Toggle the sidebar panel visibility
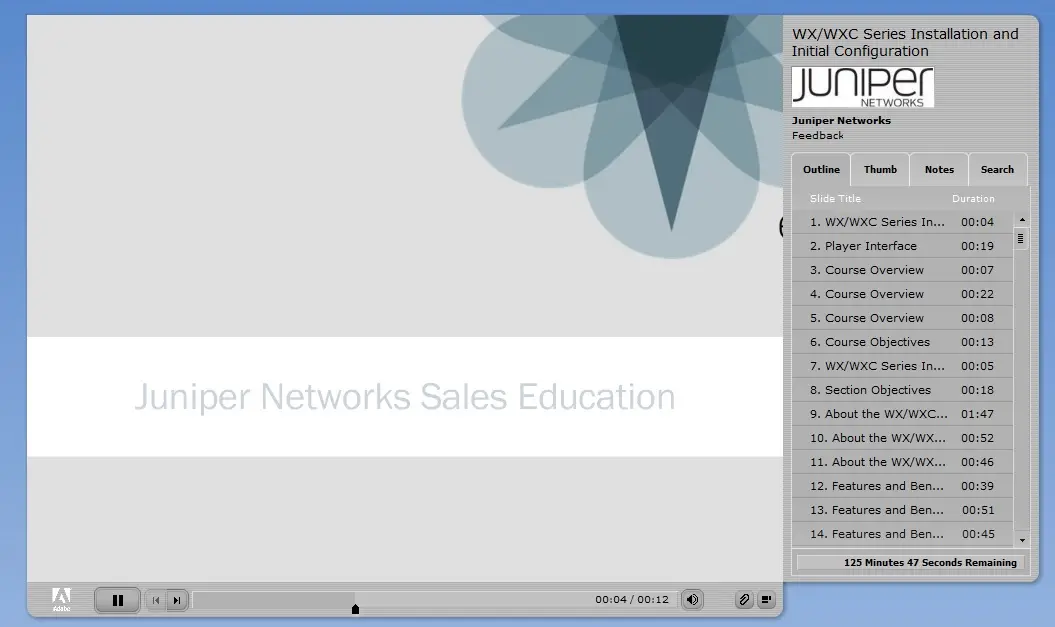The height and width of the screenshot is (627, 1055). 766,599
